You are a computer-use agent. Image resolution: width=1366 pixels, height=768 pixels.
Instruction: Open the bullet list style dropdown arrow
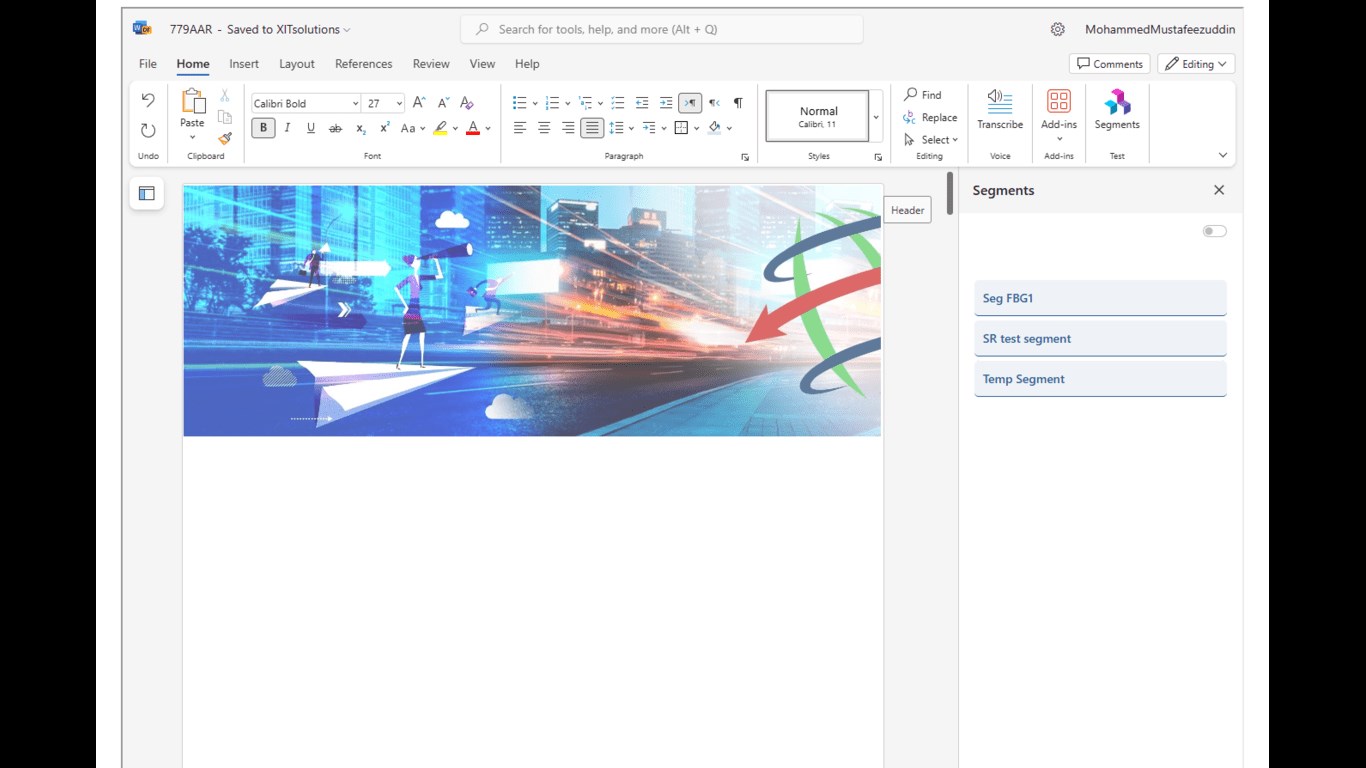(535, 103)
